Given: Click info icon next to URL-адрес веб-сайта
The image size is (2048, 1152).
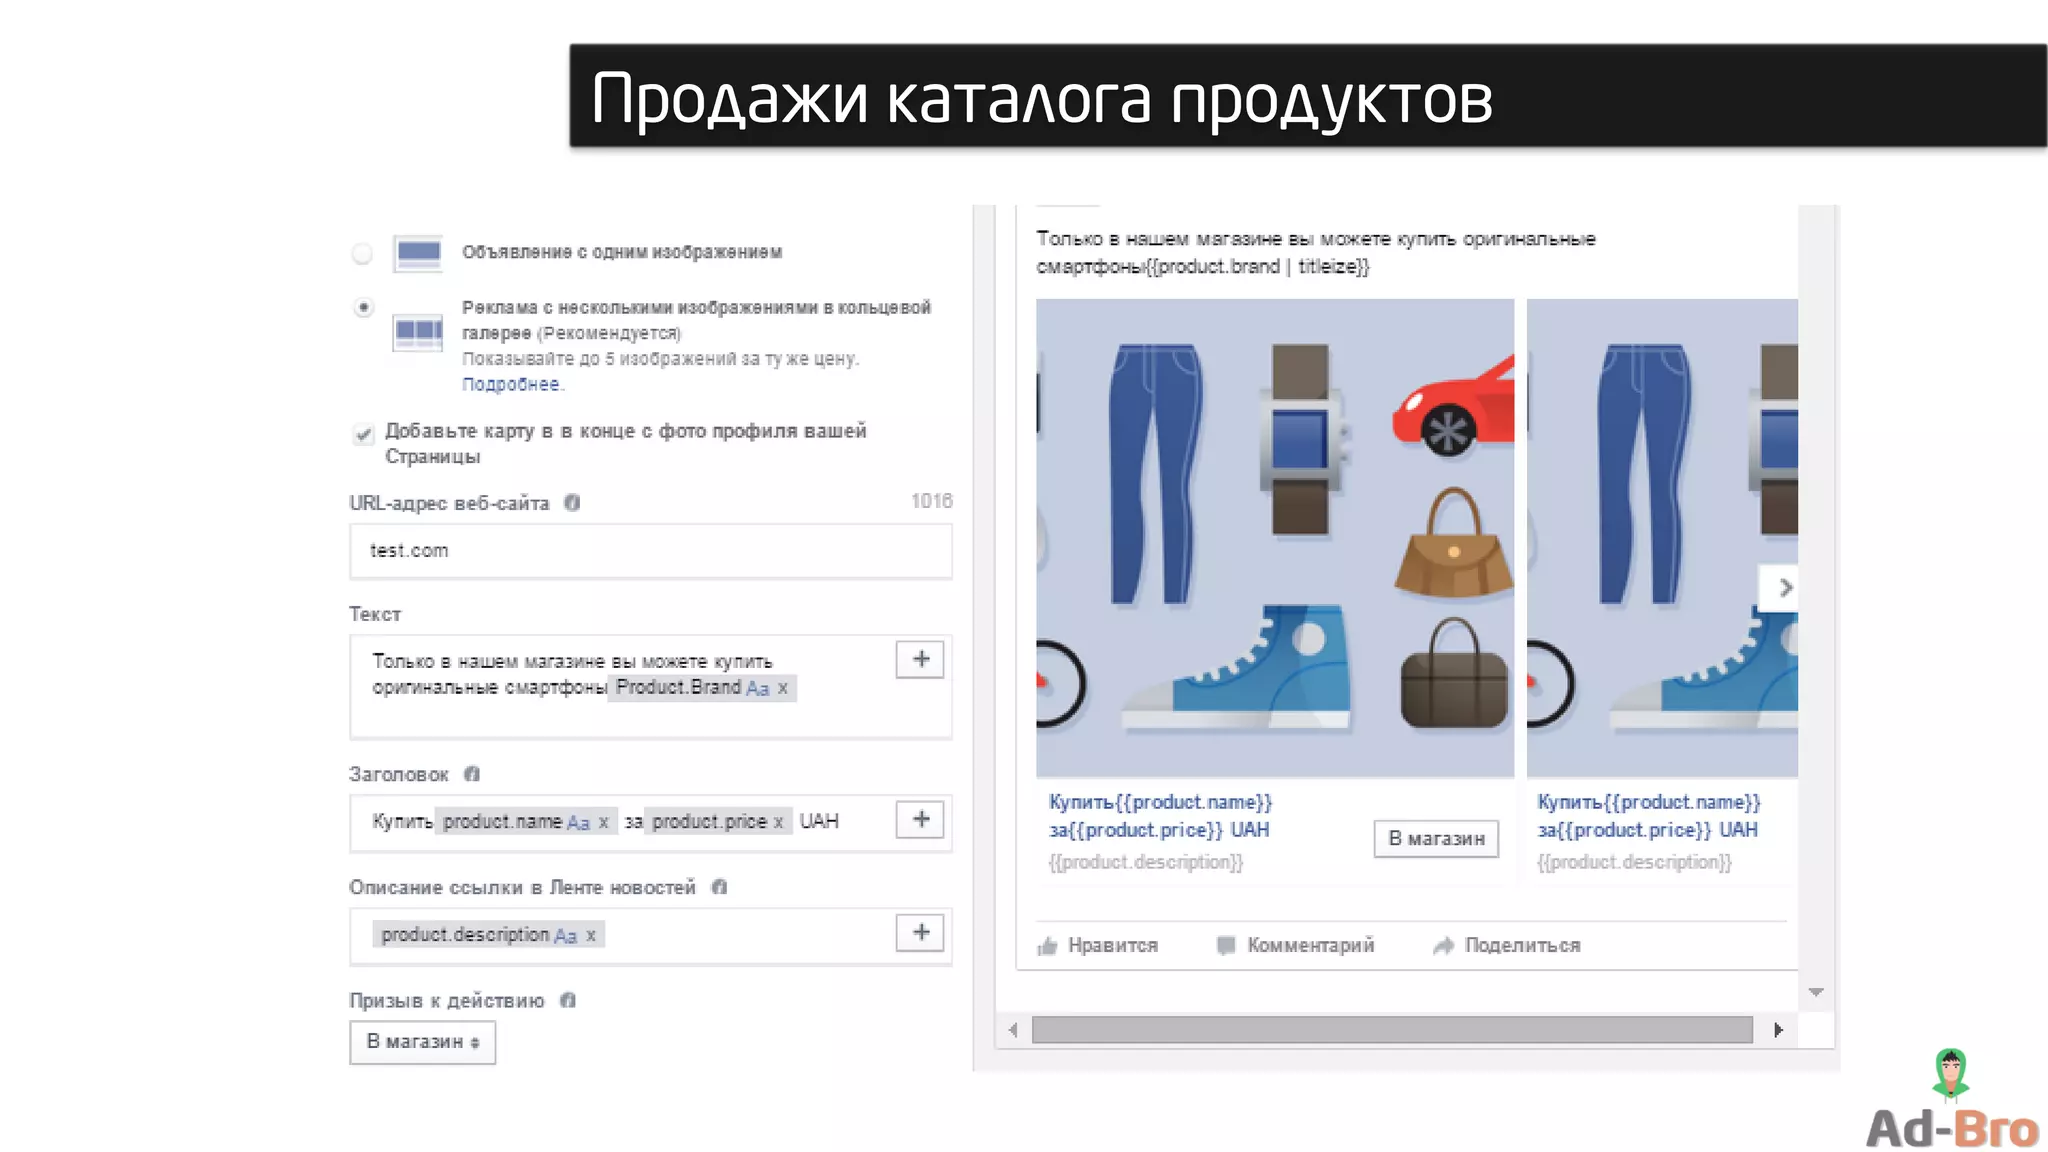Looking at the screenshot, I should pyautogui.click(x=572, y=502).
